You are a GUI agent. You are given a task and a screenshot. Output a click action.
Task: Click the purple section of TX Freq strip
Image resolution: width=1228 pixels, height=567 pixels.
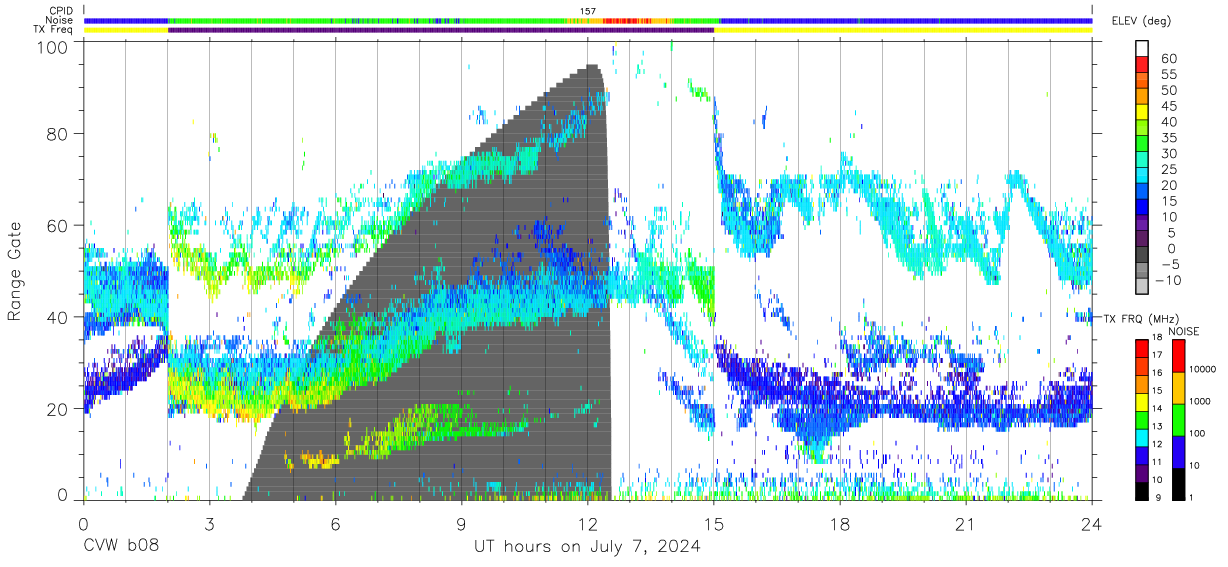point(441,30)
